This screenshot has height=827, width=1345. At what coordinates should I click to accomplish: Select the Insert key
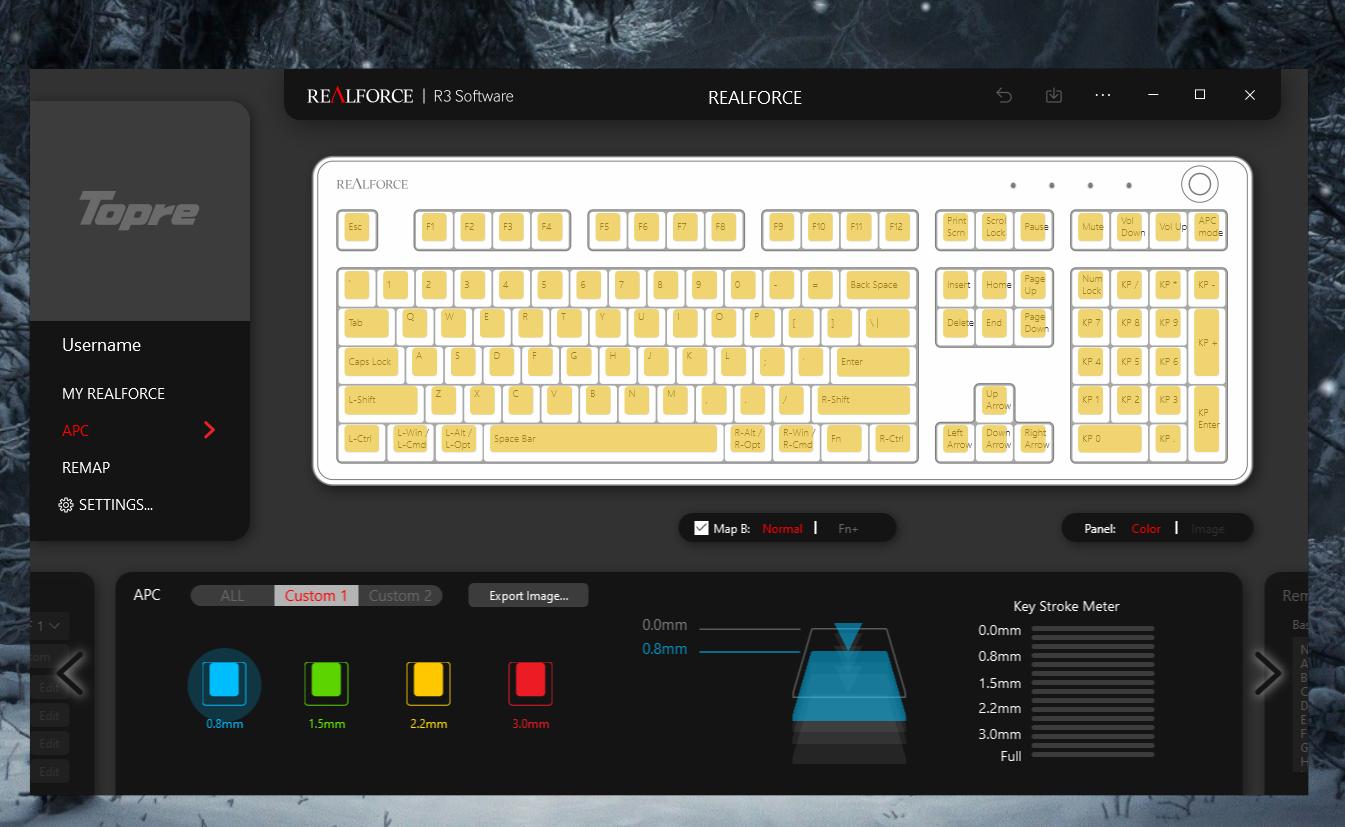click(957, 285)
